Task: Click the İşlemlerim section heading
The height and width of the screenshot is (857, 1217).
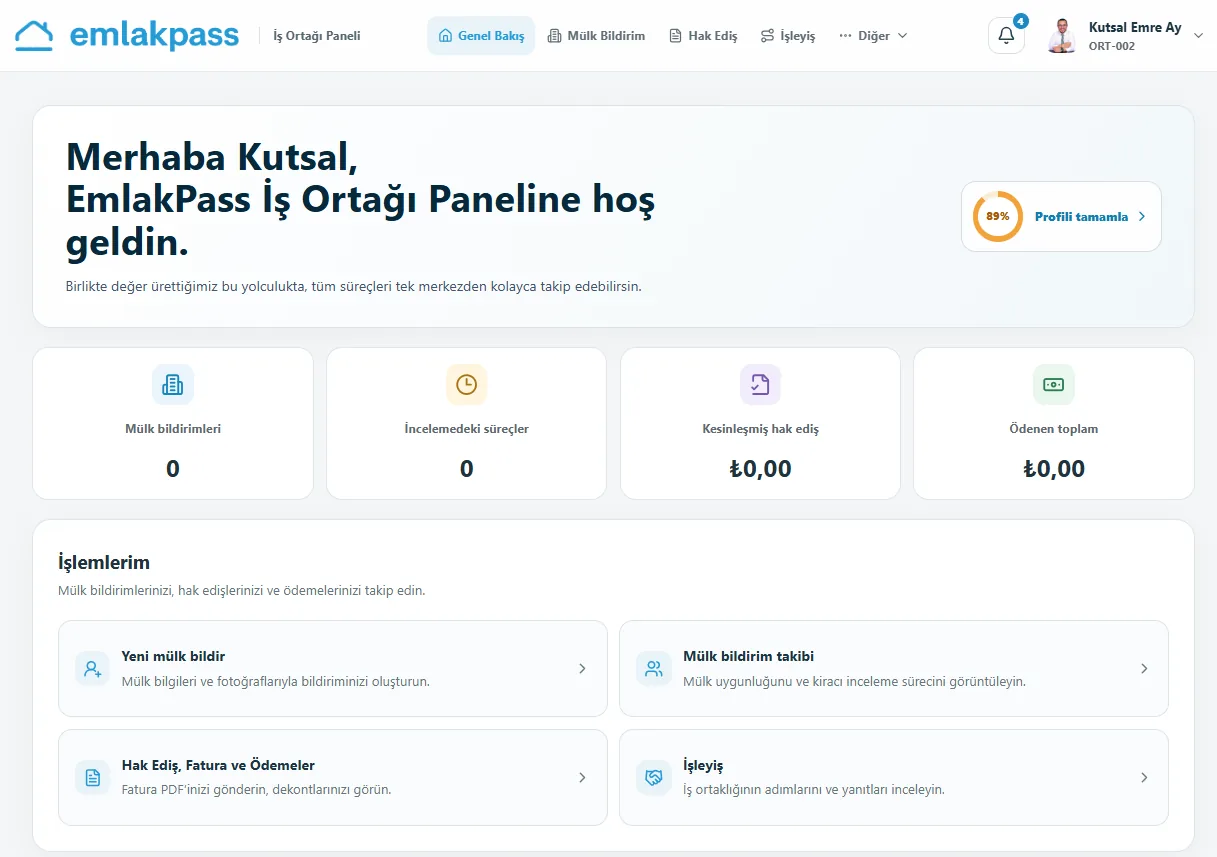Action: (x=104, y=563)
